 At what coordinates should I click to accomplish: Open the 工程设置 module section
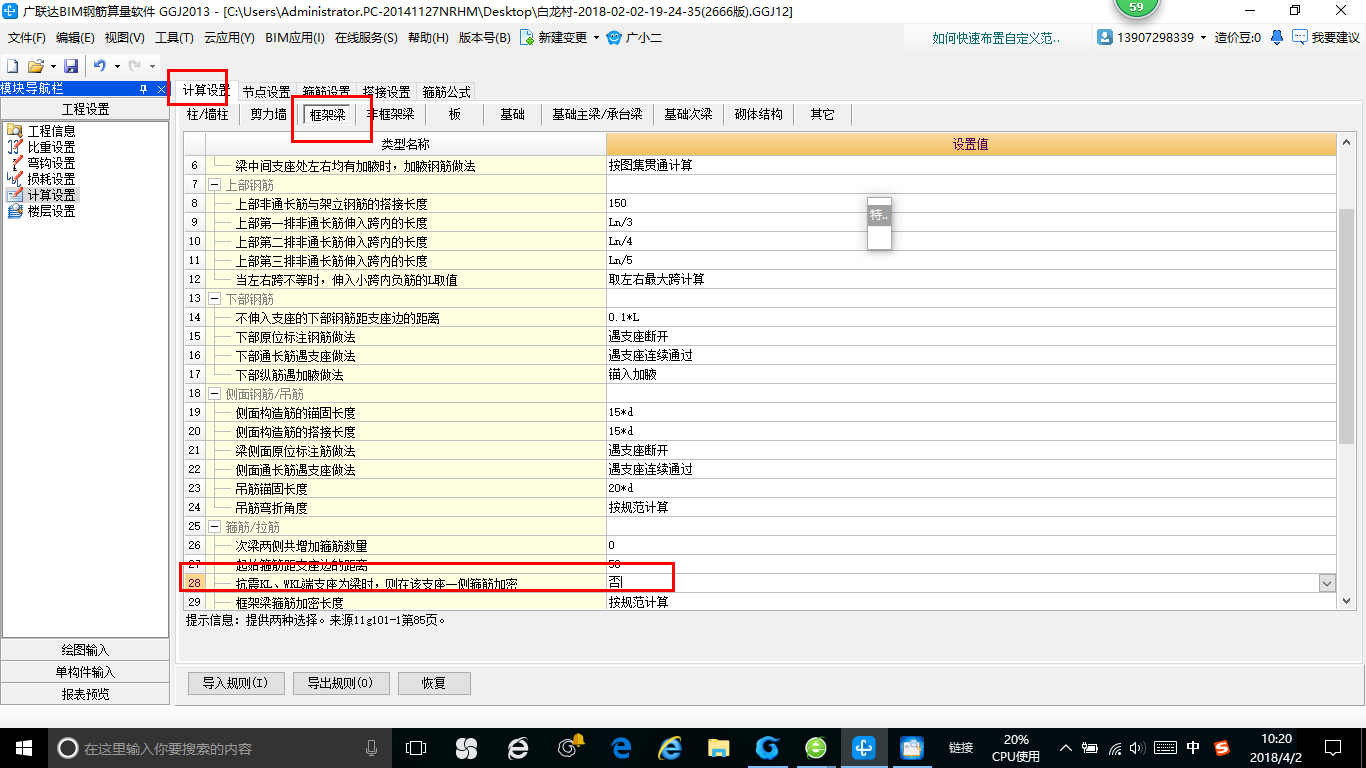coord(85,110)
